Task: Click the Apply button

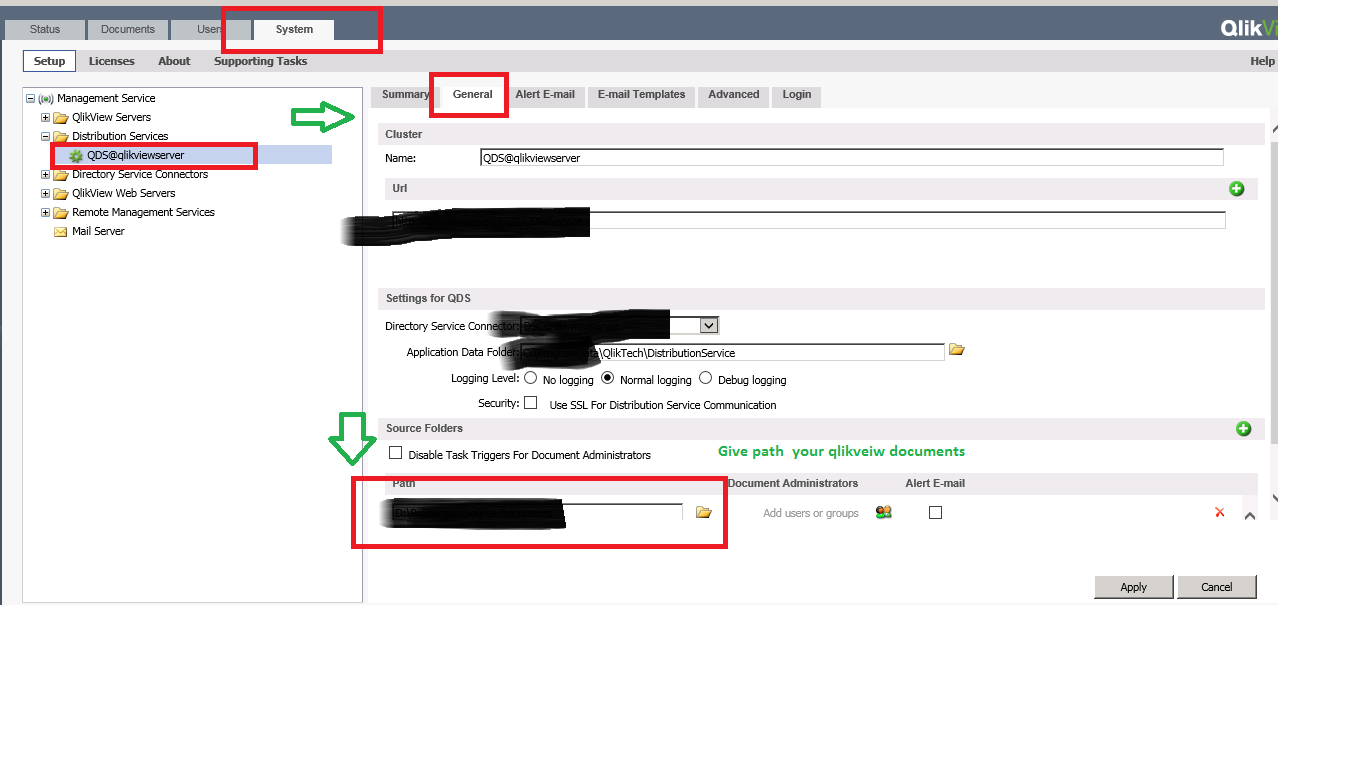Action: (x=1134, y=587)
